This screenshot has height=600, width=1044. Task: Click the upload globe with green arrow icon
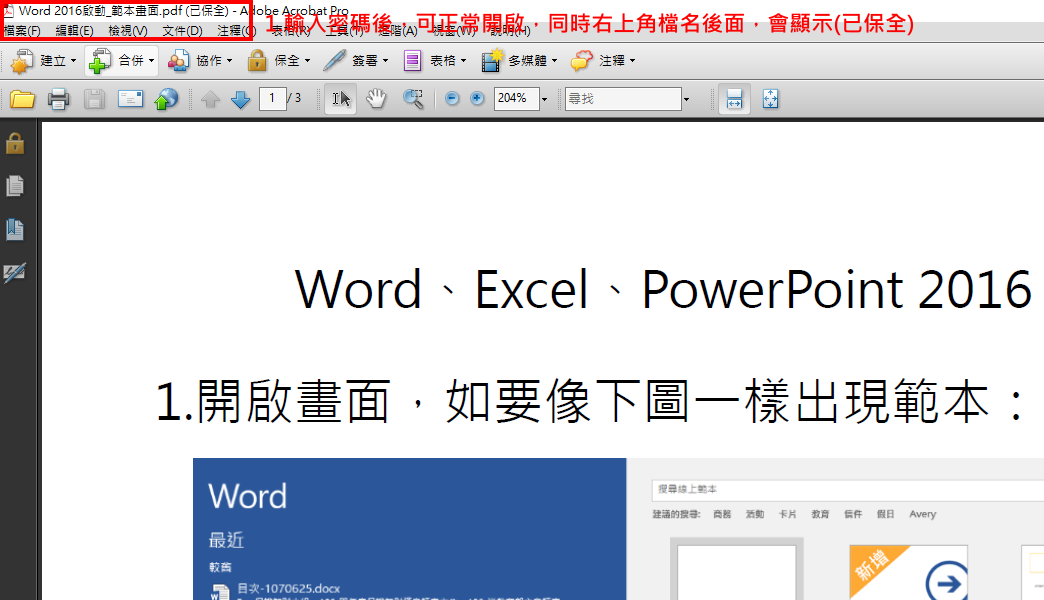coord(166,99)
